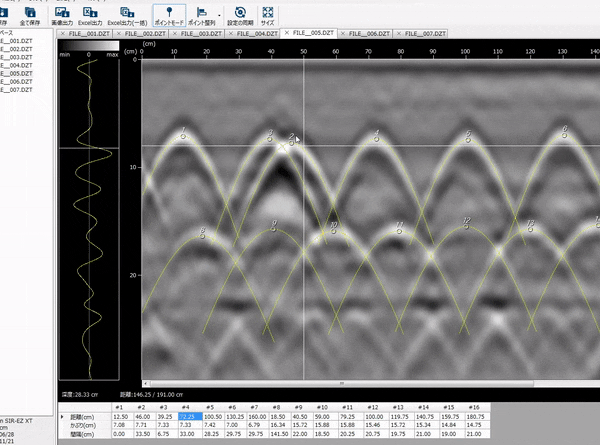Screen dimensions: 600x445
Task: Click the Size (サイズ) fit icon
Action: (267, 14)
